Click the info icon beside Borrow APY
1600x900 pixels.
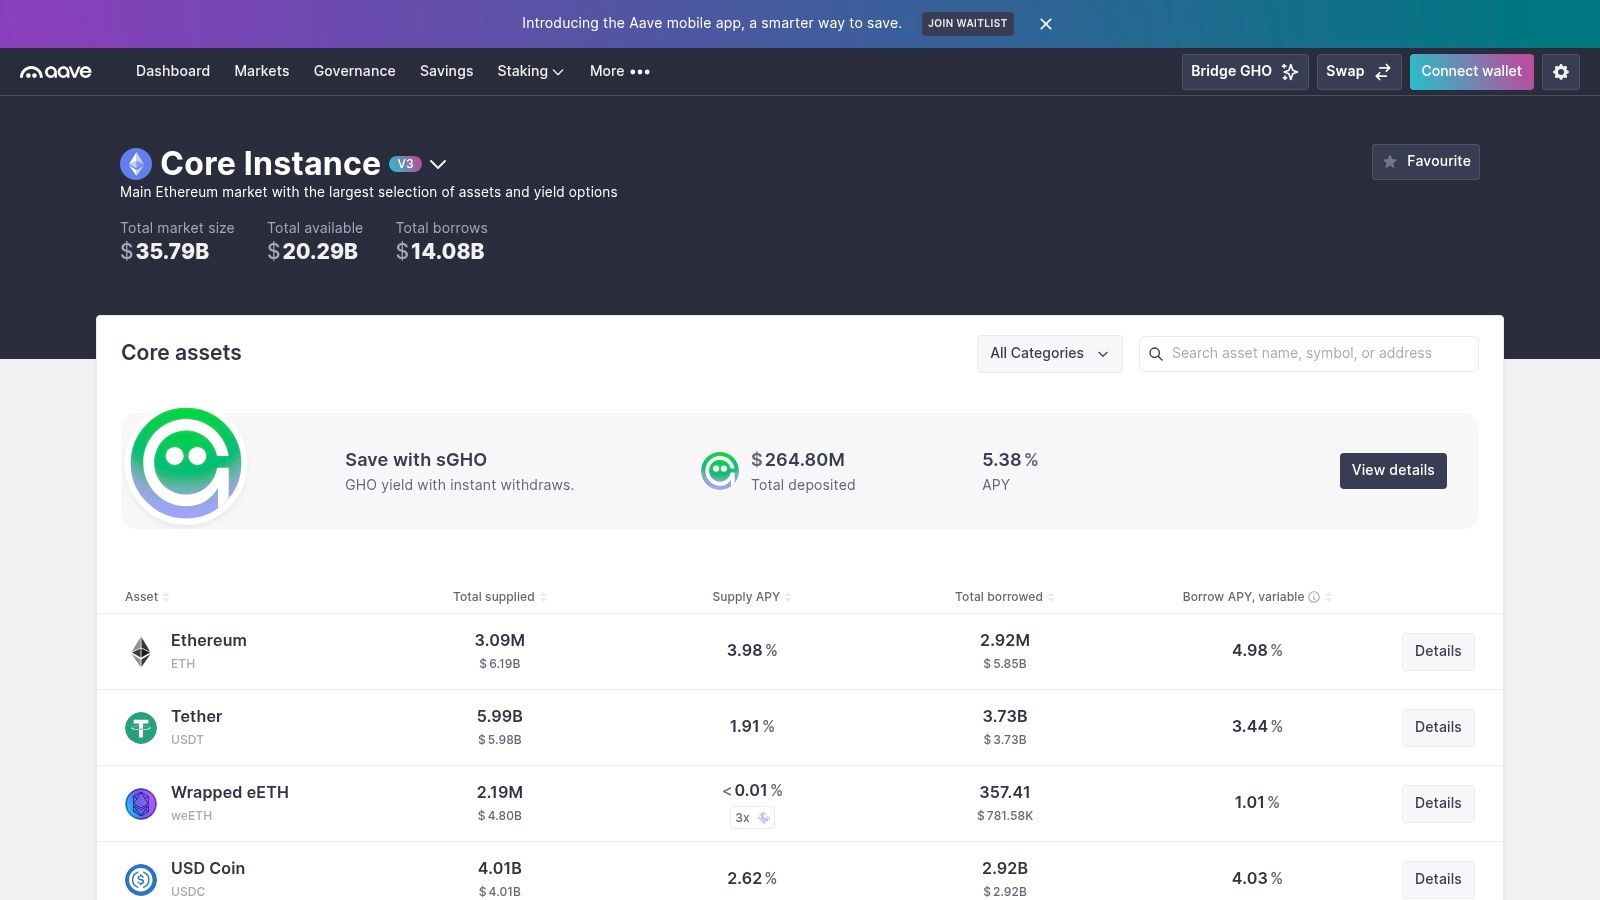tap(1315, 596)
